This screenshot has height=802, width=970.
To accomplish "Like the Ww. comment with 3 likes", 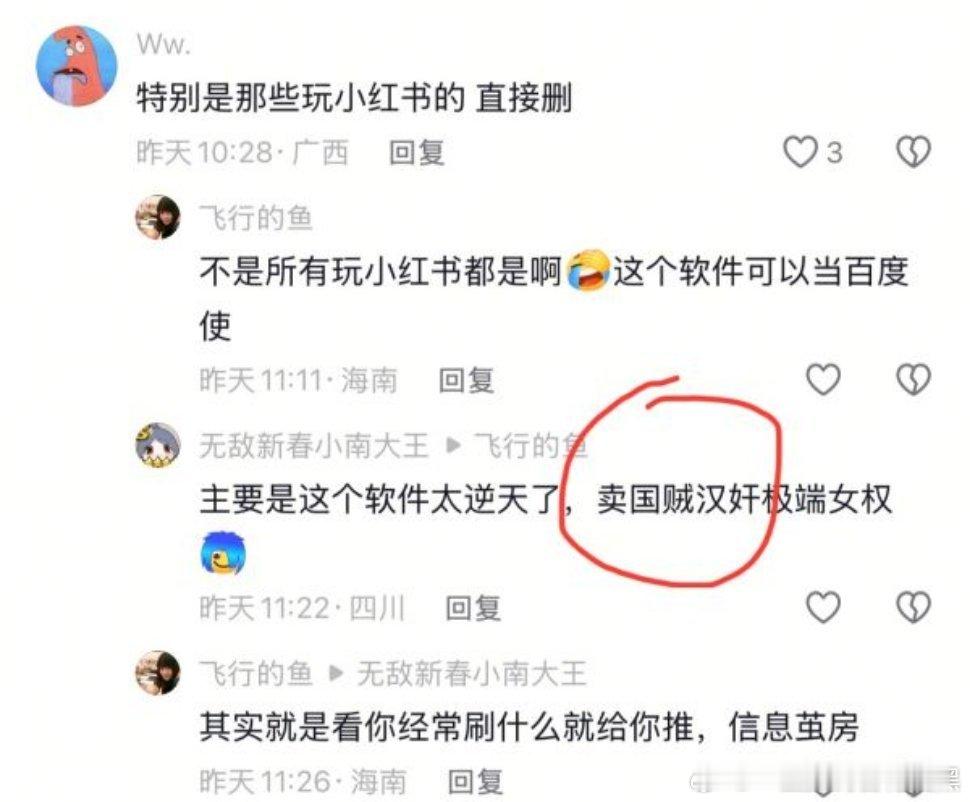I will [x=800, y=152].
